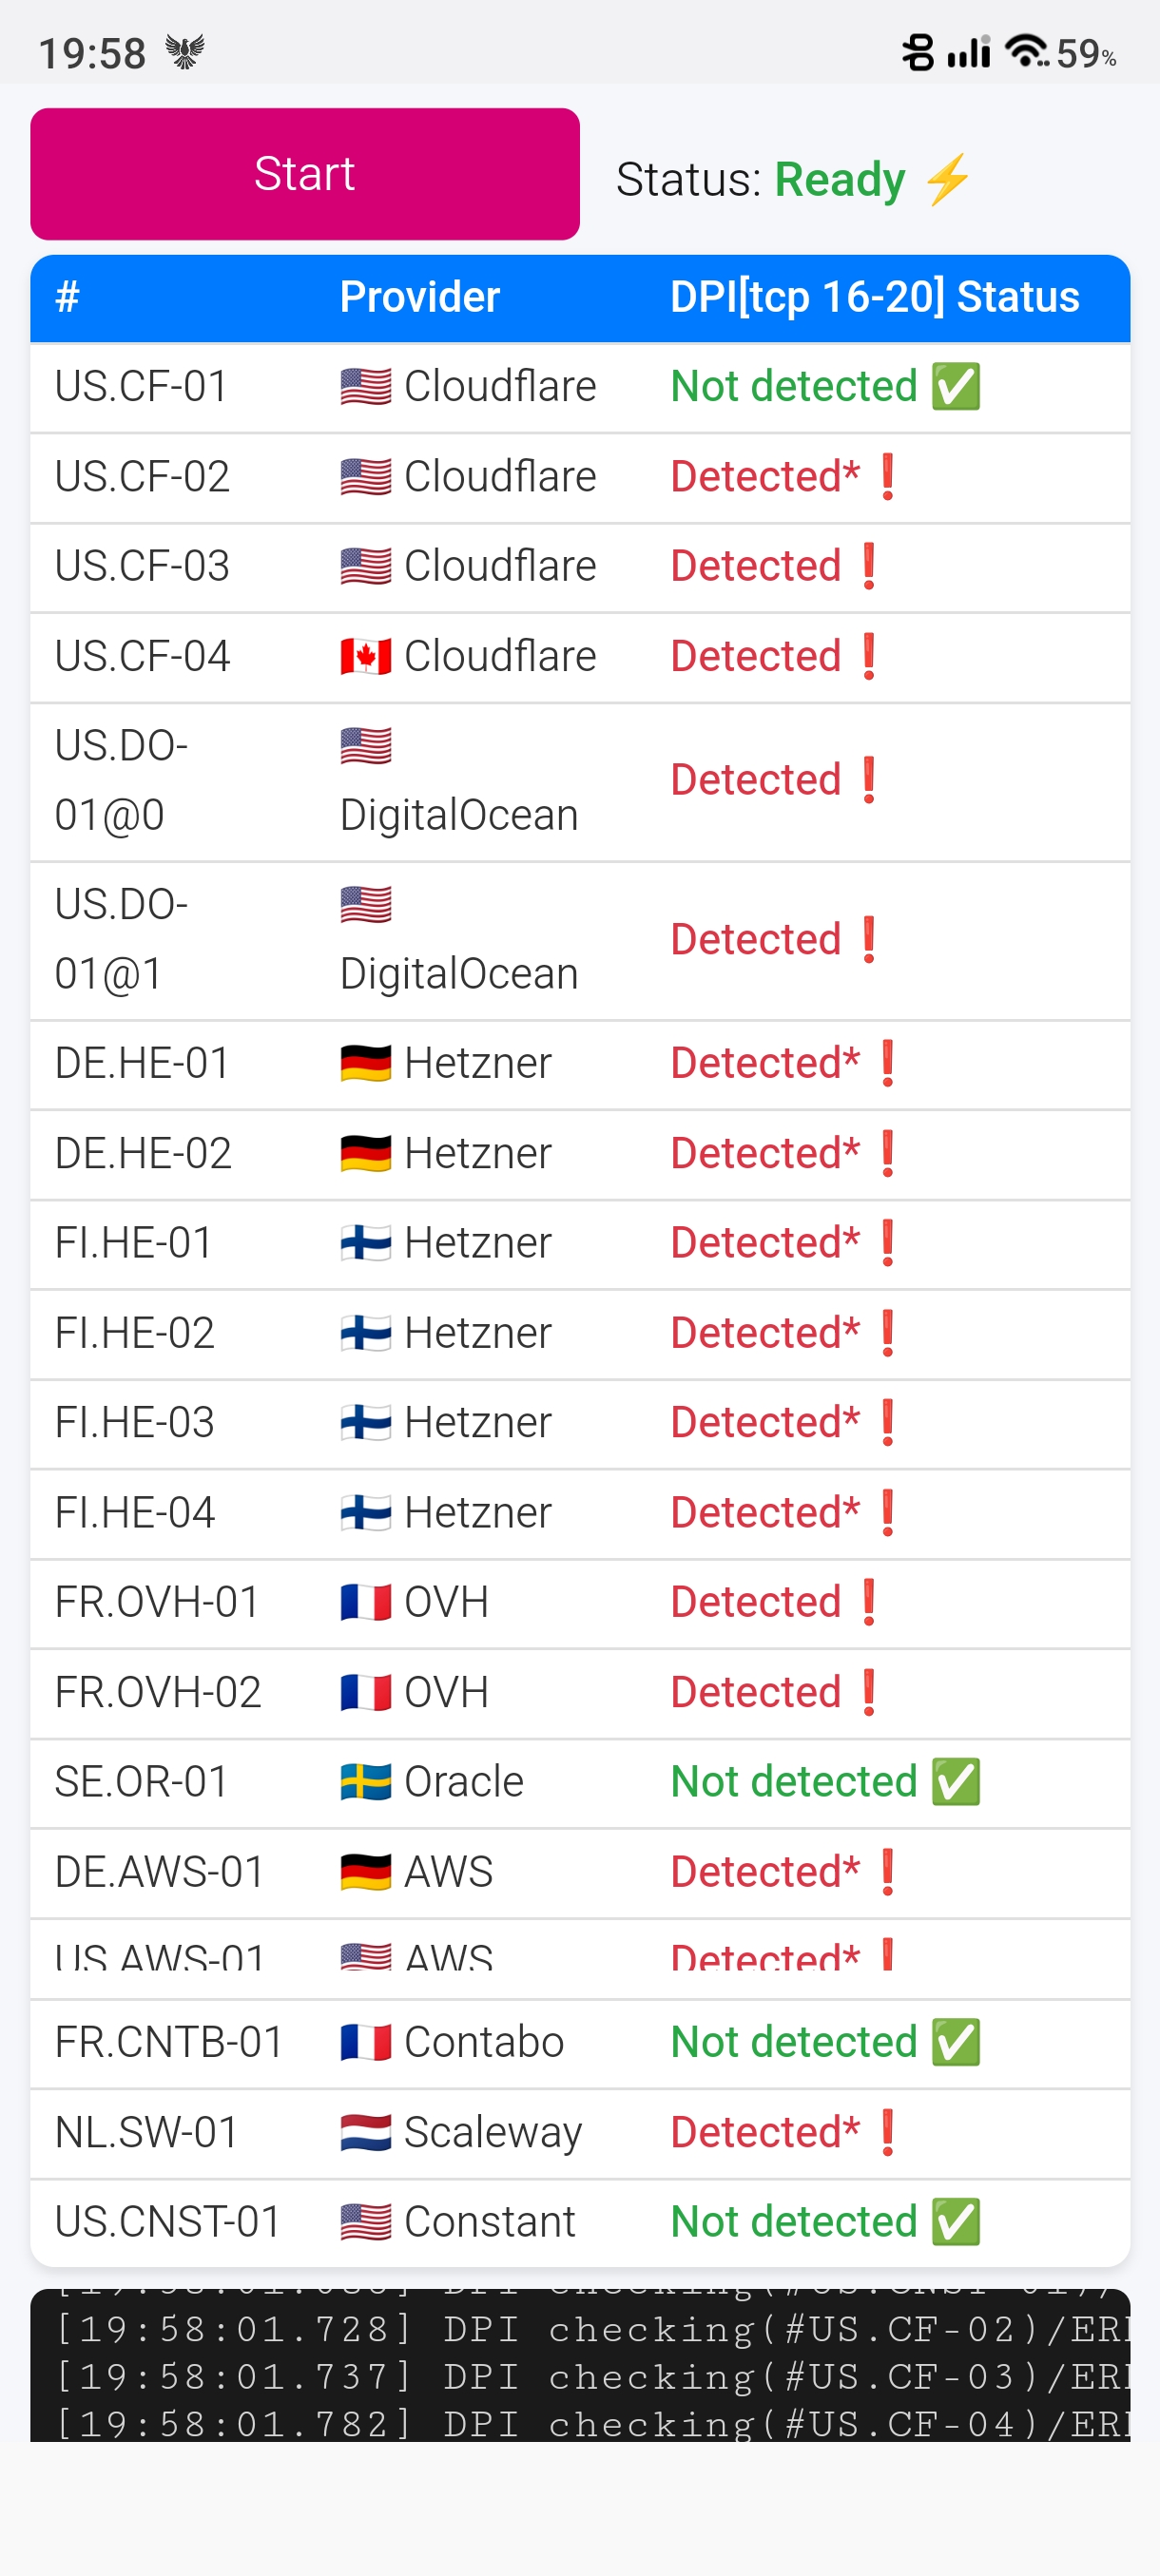The width and height of the screenshot is (1160, 2576).
Task: Tap the red exclamation for US.CF-03
Action: (869, 567)
